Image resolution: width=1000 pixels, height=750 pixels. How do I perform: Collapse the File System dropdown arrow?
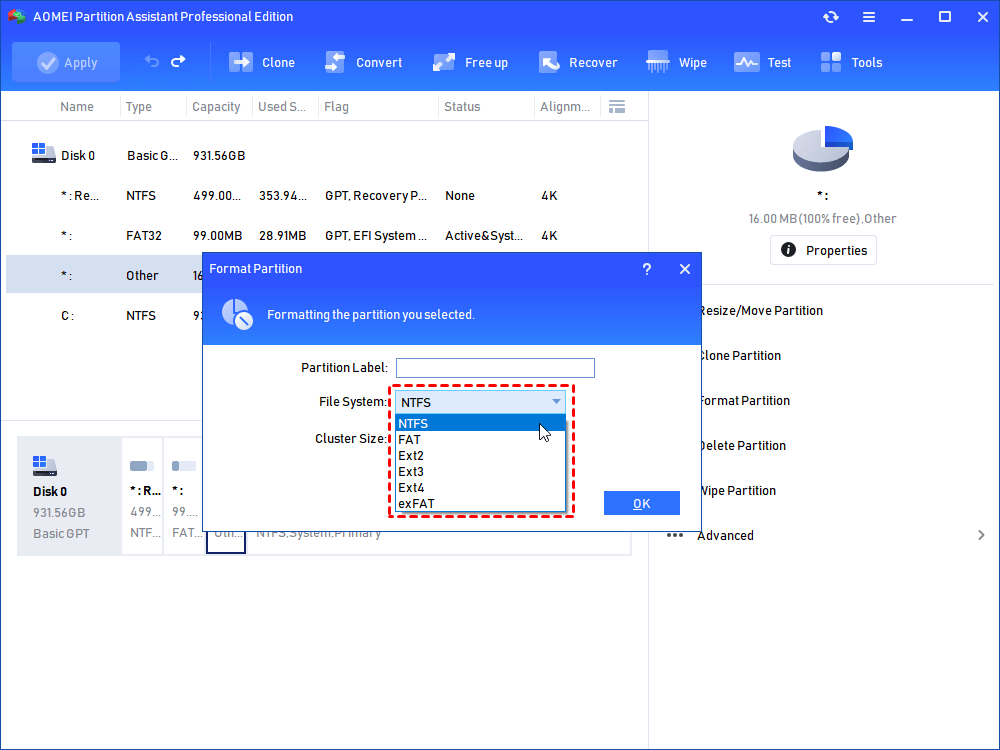tap(556, 402)
